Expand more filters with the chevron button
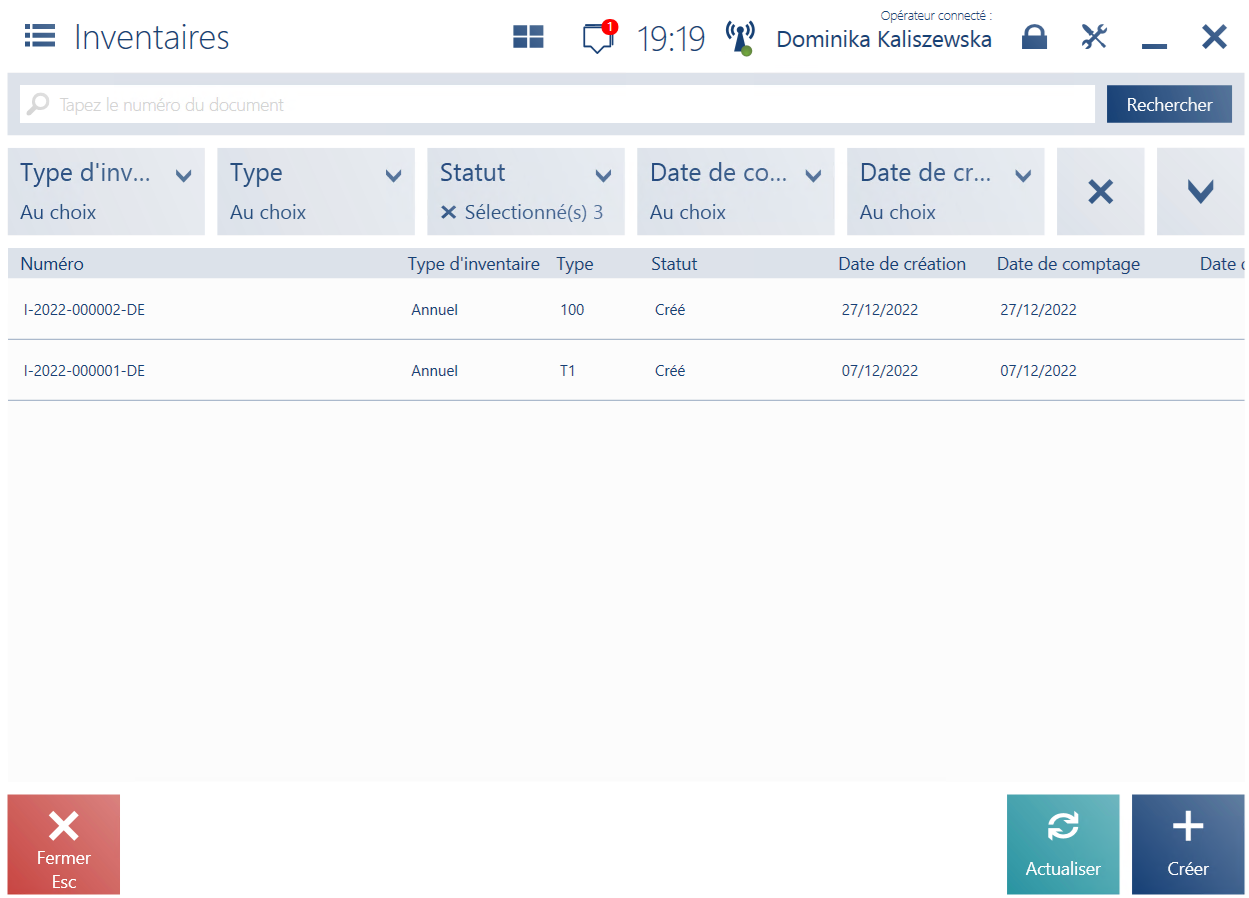Viewport: 1249px width, 898px height. click(1200, 192)
